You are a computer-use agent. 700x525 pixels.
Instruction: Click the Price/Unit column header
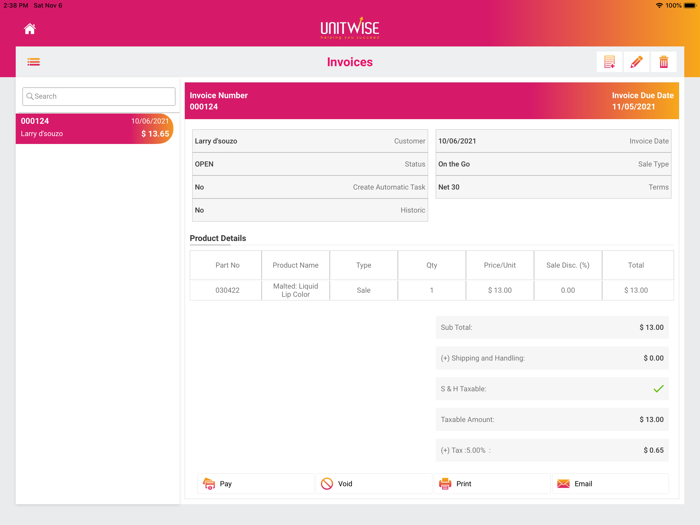pyautogui.click(x=500, y=265)
